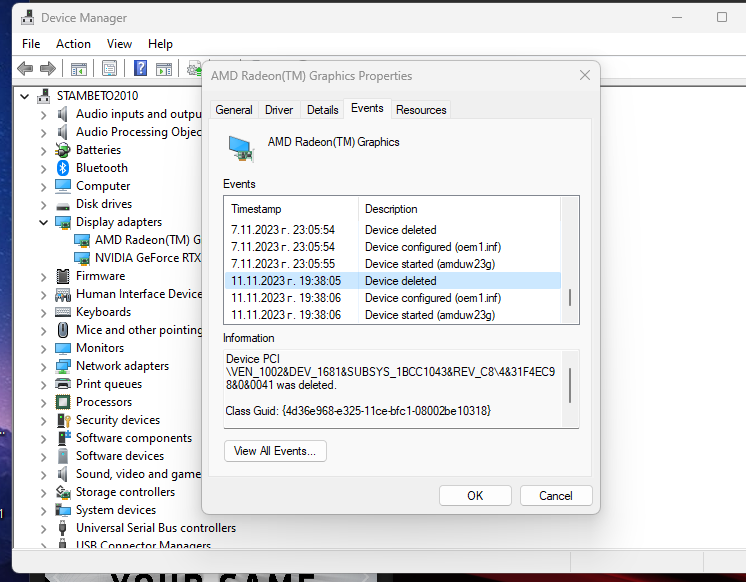Switch to the General tab
The image size is (746, 582).
[234, 110]
